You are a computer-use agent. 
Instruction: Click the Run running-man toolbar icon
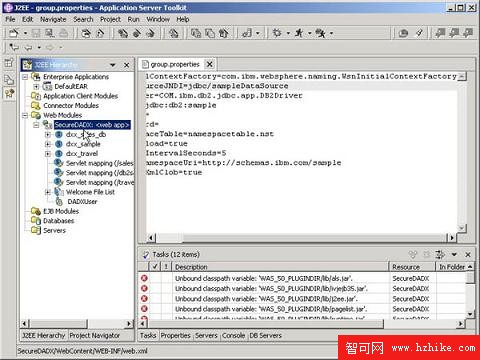[x=299, y=33]
